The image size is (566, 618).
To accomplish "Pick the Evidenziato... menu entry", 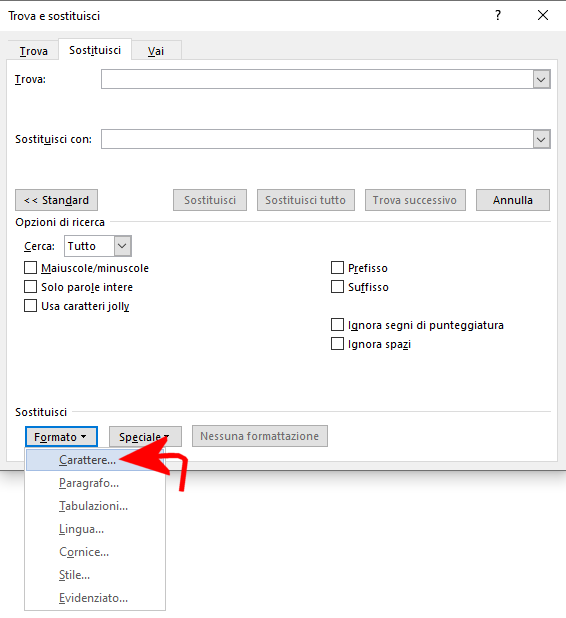I will [95, 598].
